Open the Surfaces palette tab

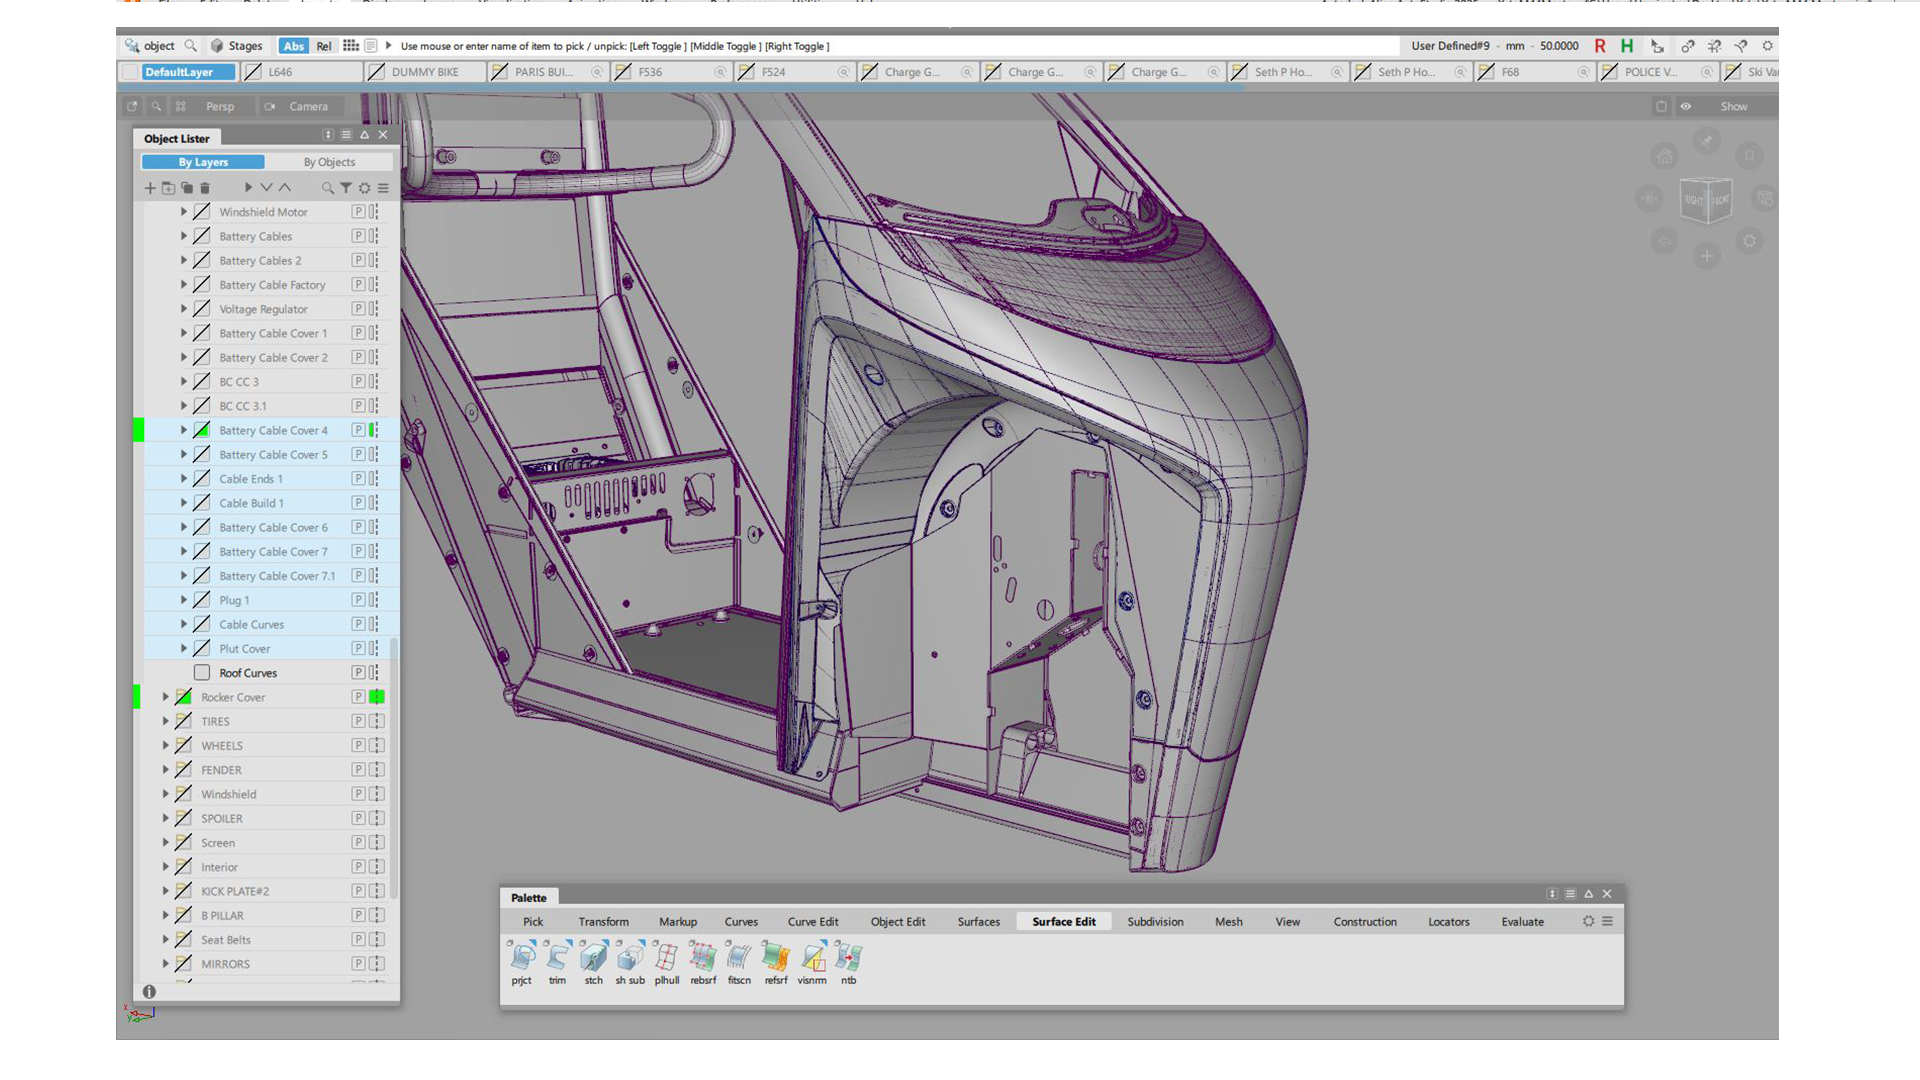coord(978,922)
